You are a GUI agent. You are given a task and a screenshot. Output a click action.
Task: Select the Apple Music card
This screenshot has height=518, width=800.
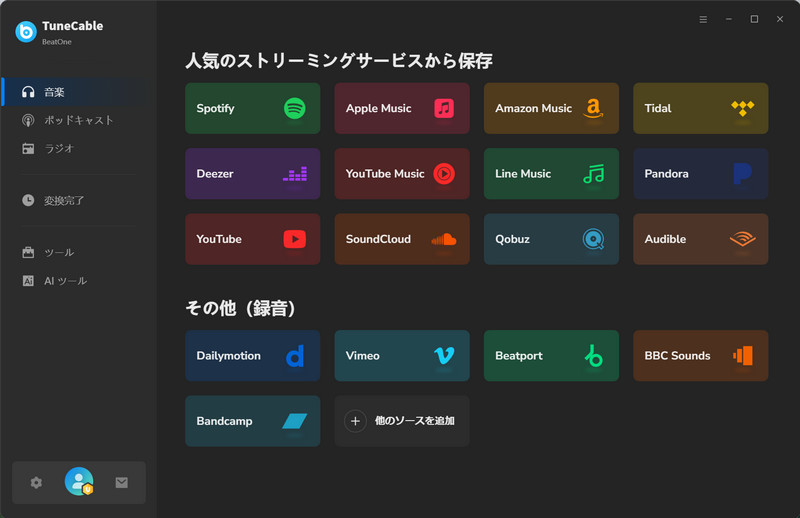tap(402, 108)
